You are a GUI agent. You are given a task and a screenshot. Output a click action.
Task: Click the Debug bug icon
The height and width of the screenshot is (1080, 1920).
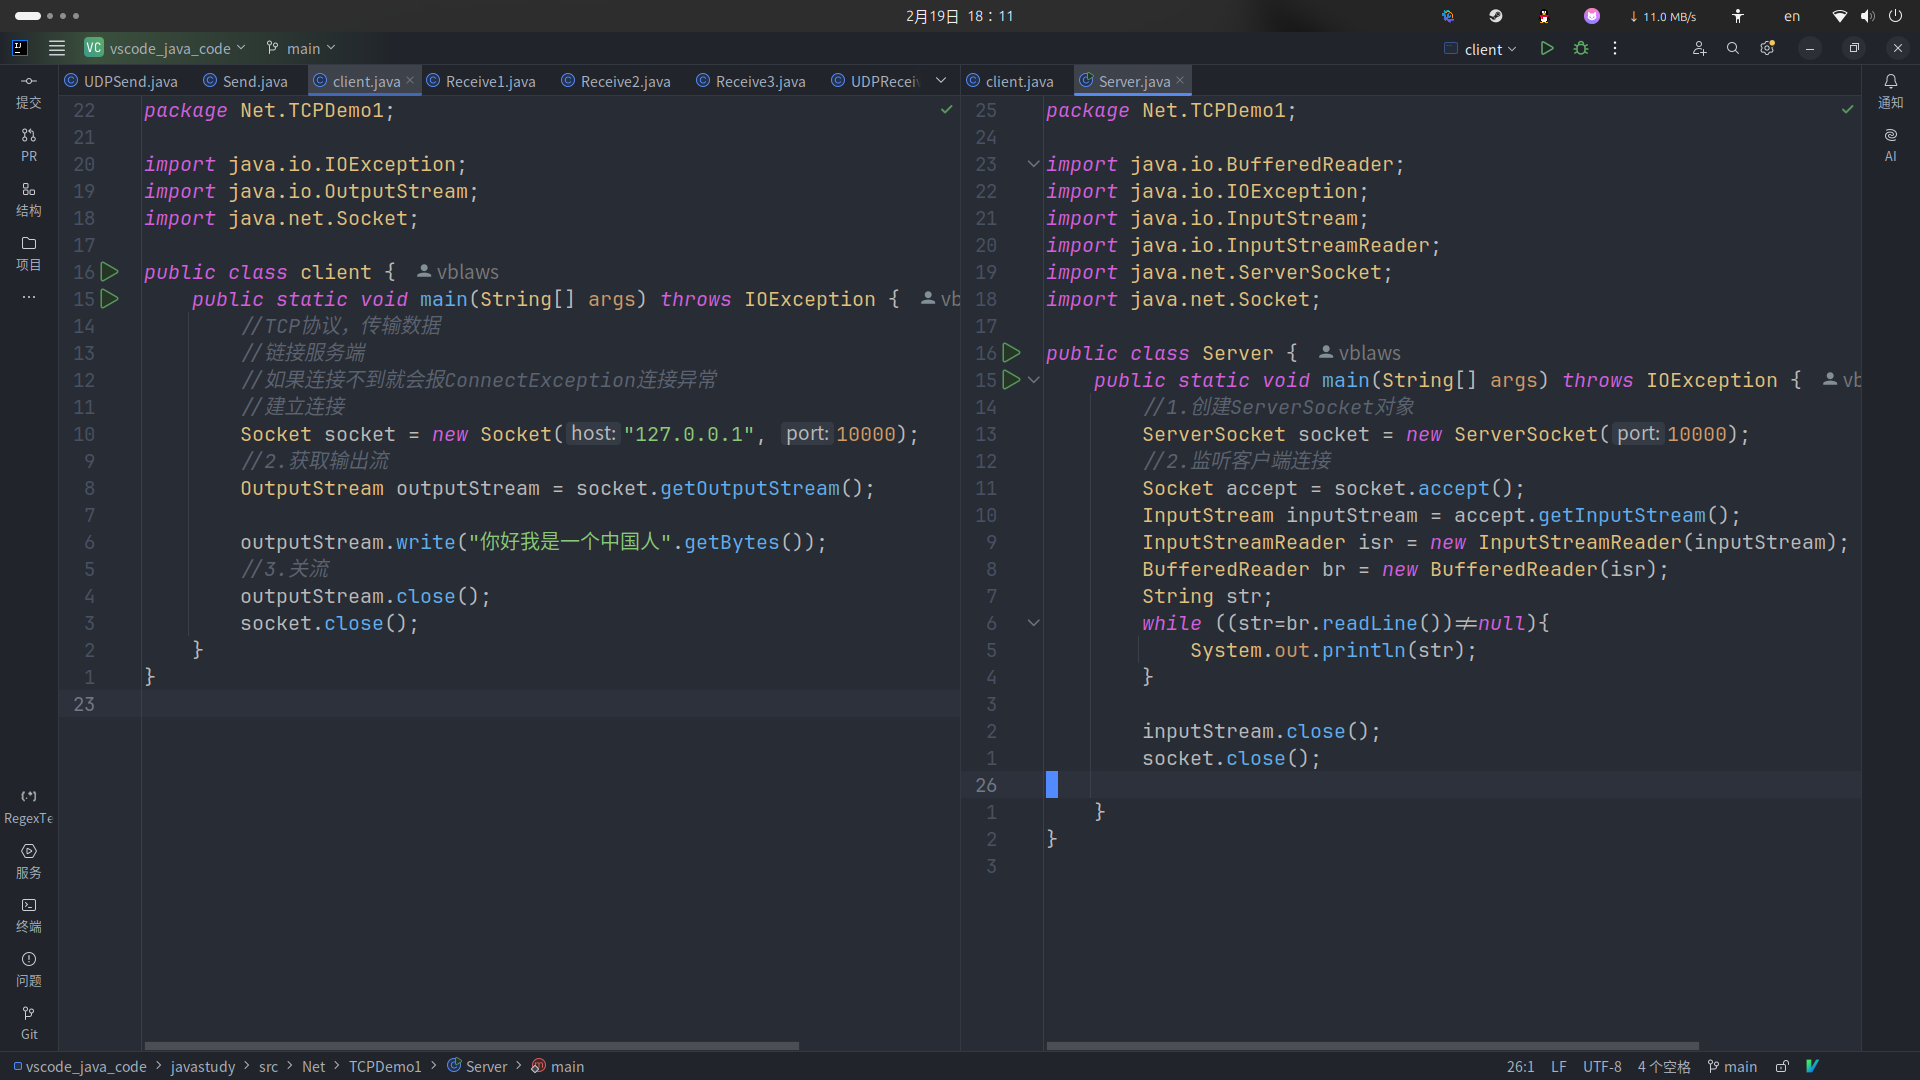point(1581,48)
